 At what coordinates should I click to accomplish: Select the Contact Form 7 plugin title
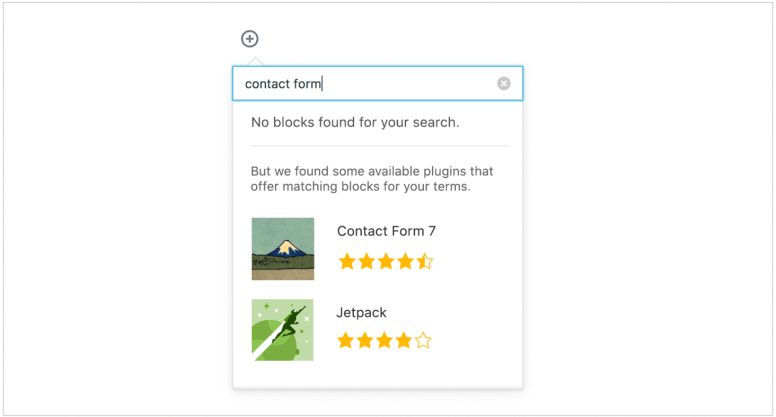(x=386, y=231)
